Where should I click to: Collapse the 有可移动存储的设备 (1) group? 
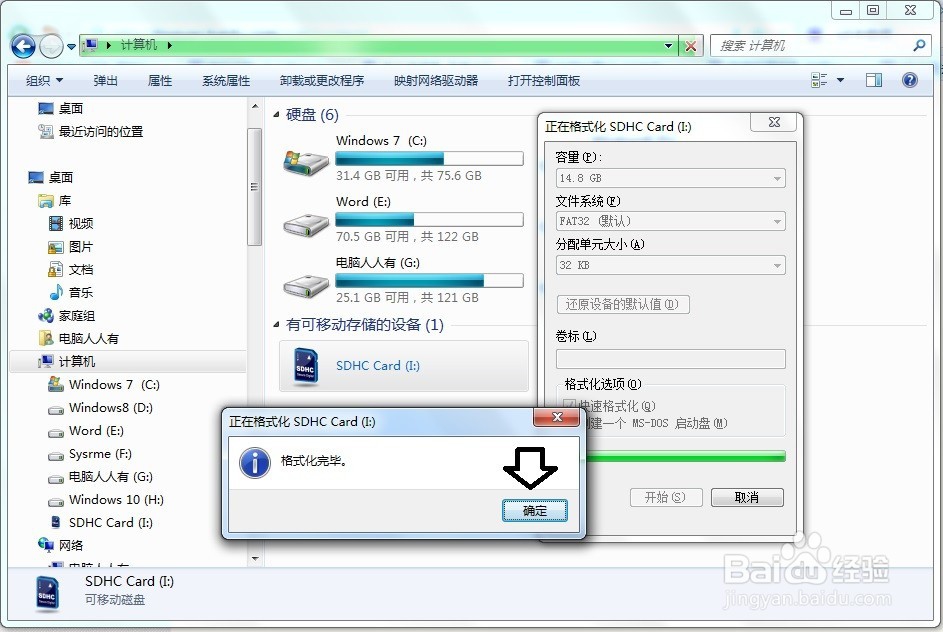click(276, 325)
